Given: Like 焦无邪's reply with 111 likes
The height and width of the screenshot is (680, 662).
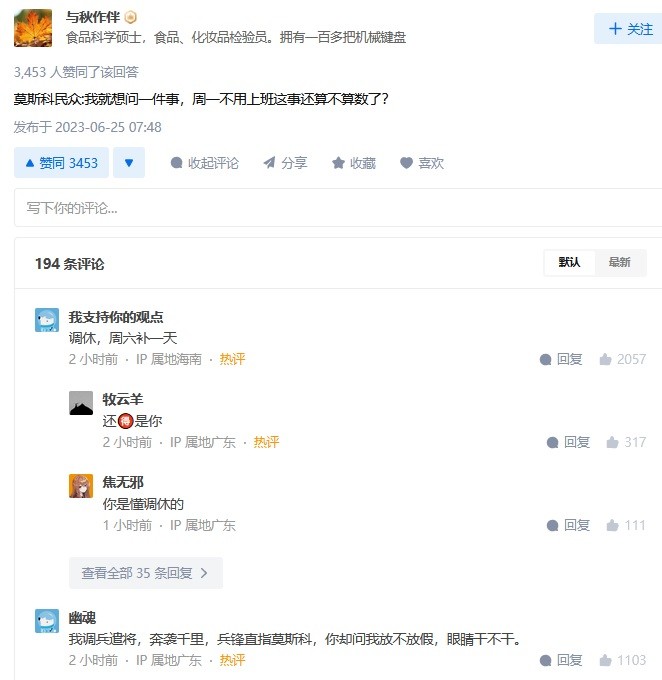Looking at the screenshot, I should (626, 525).
